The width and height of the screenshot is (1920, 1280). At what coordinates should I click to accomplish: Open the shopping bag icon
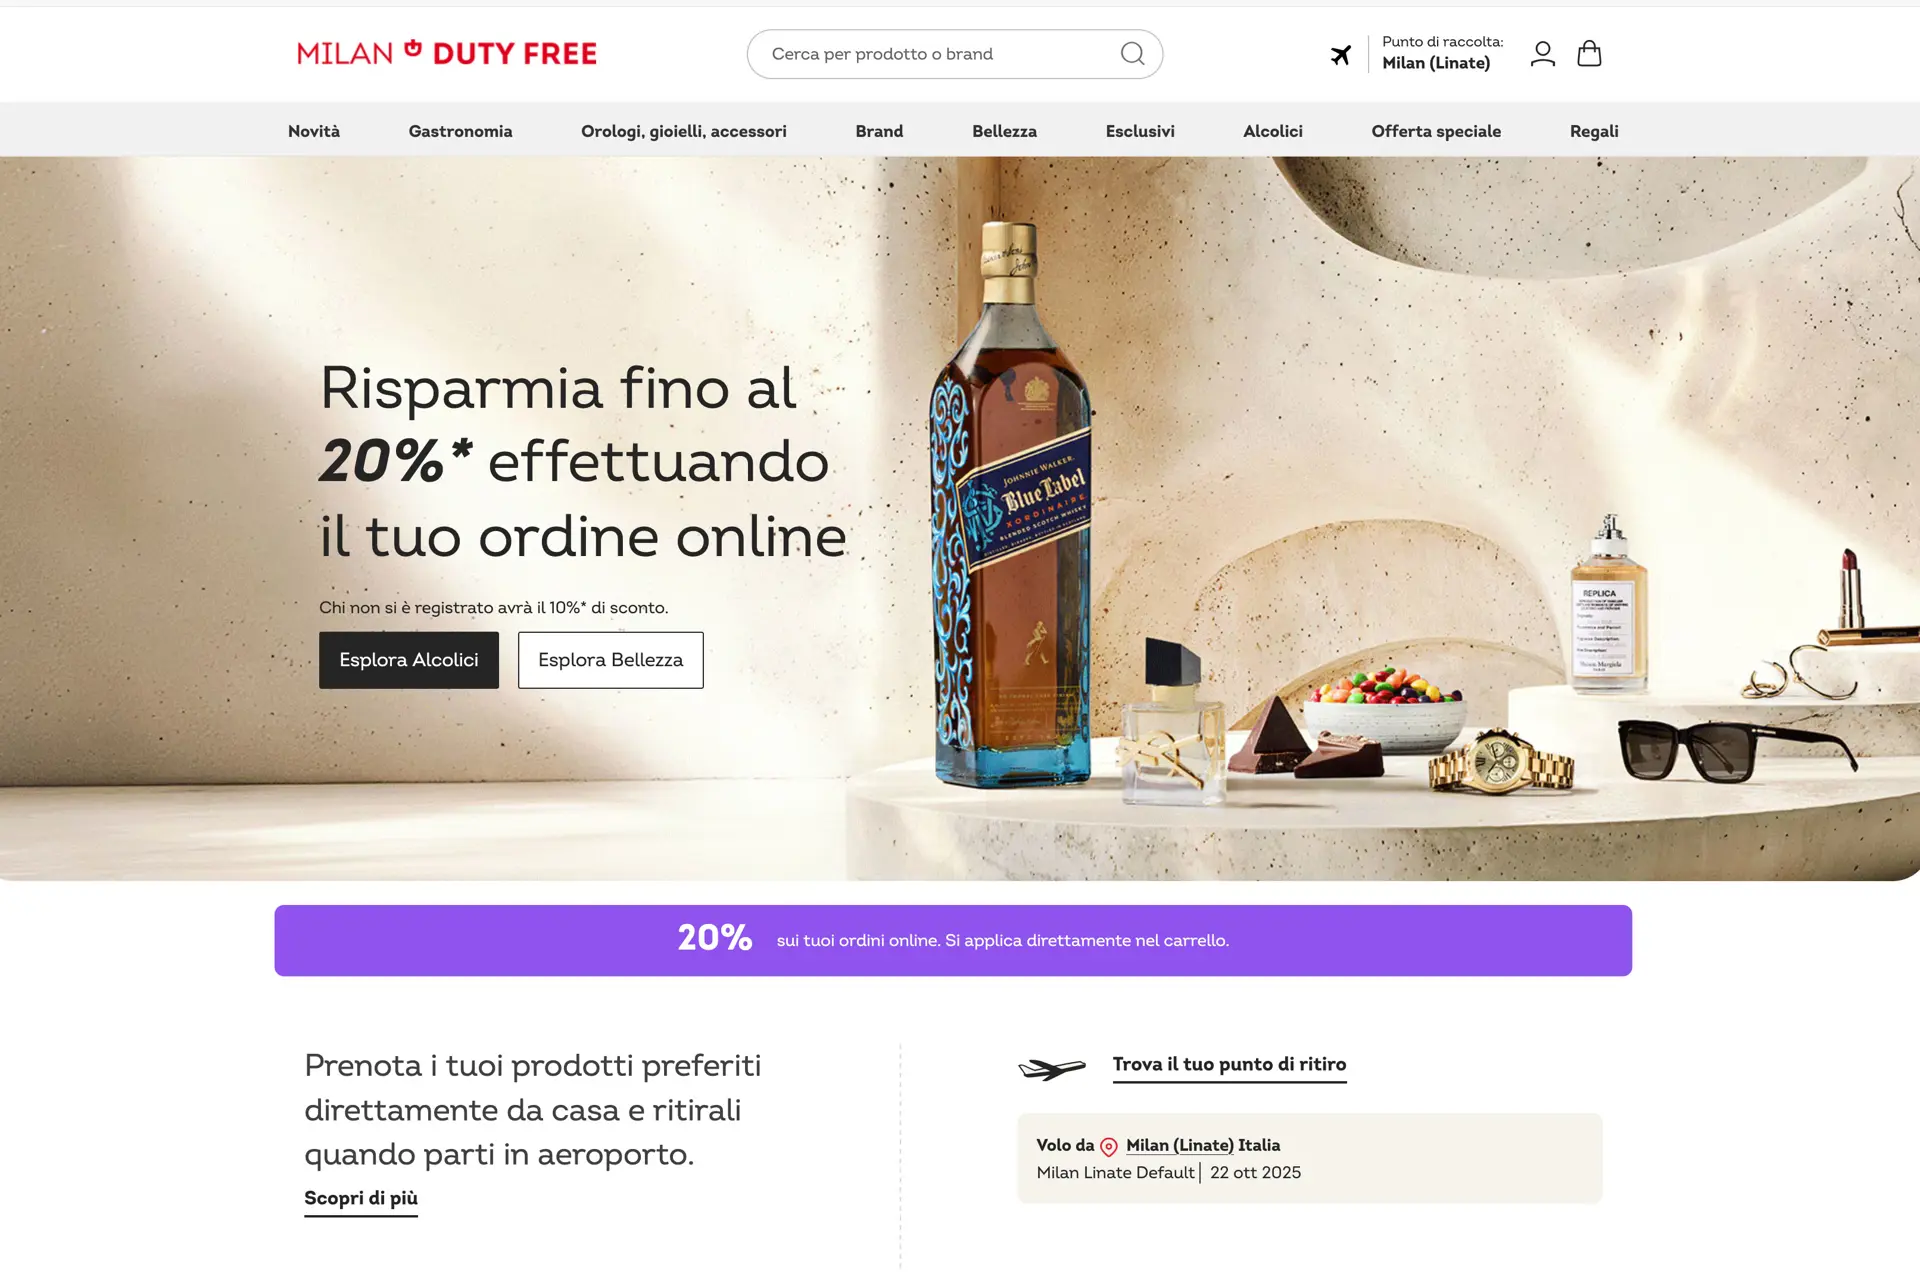point(1589,54)
